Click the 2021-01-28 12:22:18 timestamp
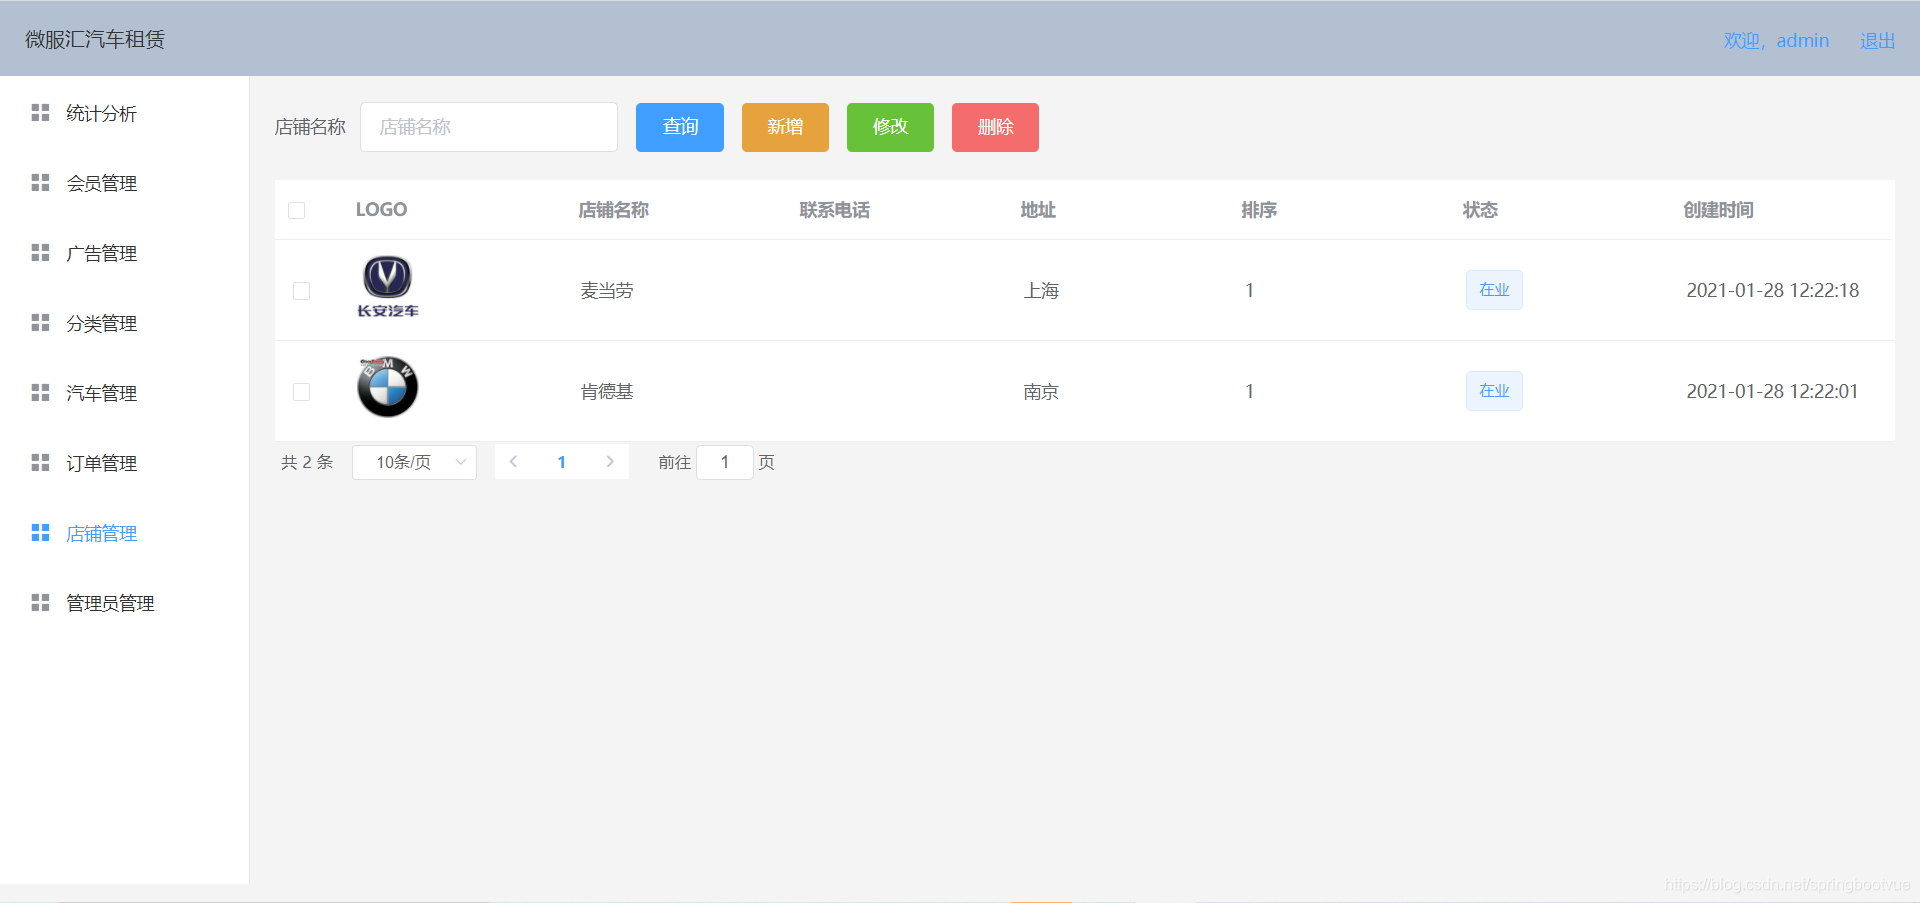This screenshot has width=1920, height=903. coord(1773,291)
